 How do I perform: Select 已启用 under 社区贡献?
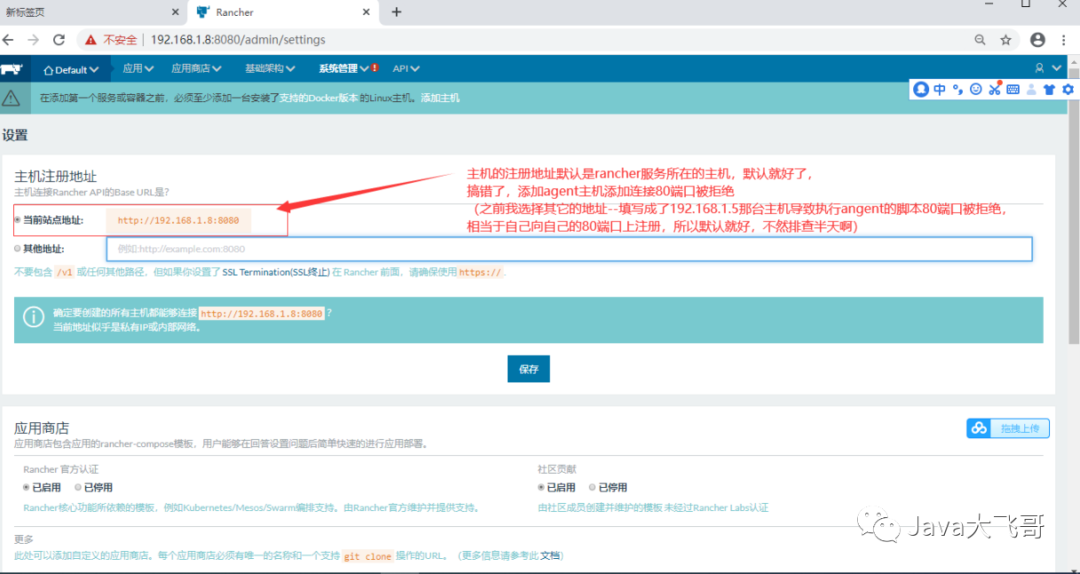(541, 487)
